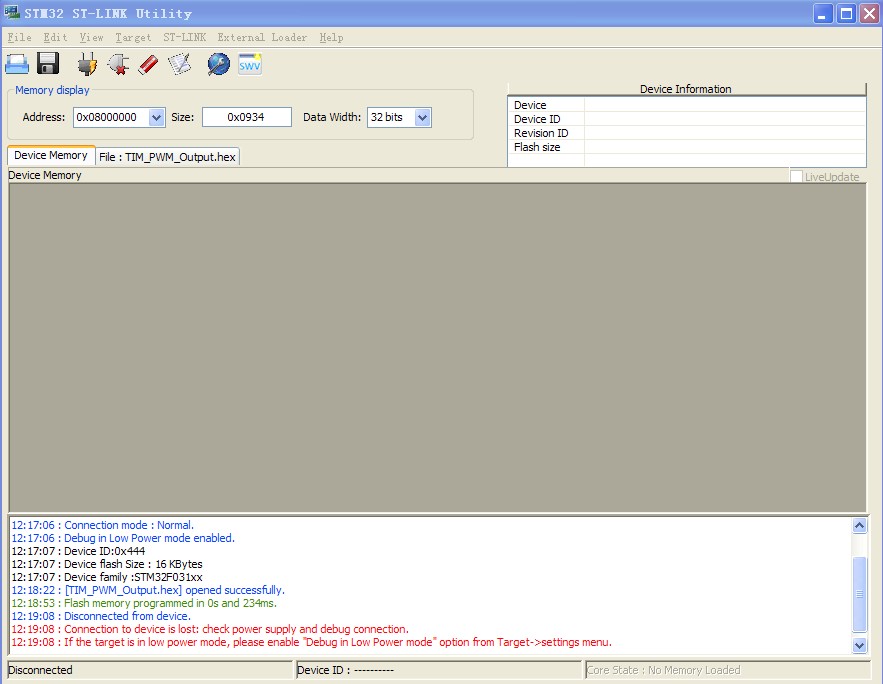Image resolution: width=883 pixels, height=684 pixels.
Task: Click the log panel scrollbar thumb
Action: pos(859,594)
